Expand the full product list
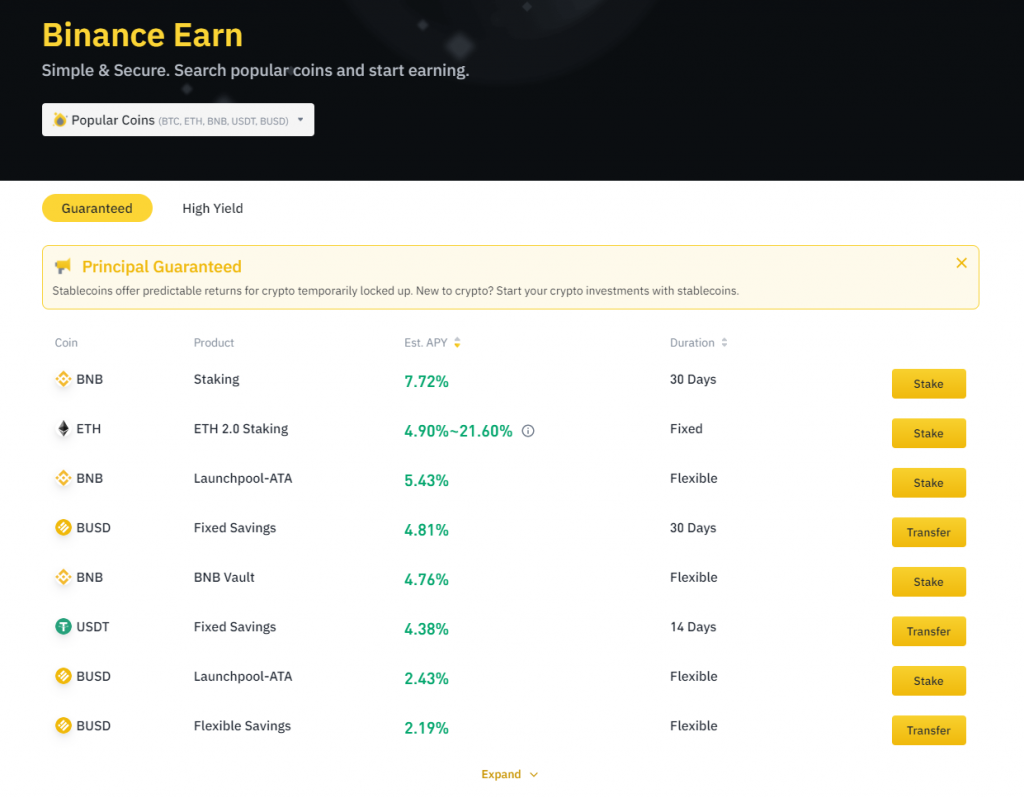The height and width of the screenshot is (798, 1024). pos(509,774)
